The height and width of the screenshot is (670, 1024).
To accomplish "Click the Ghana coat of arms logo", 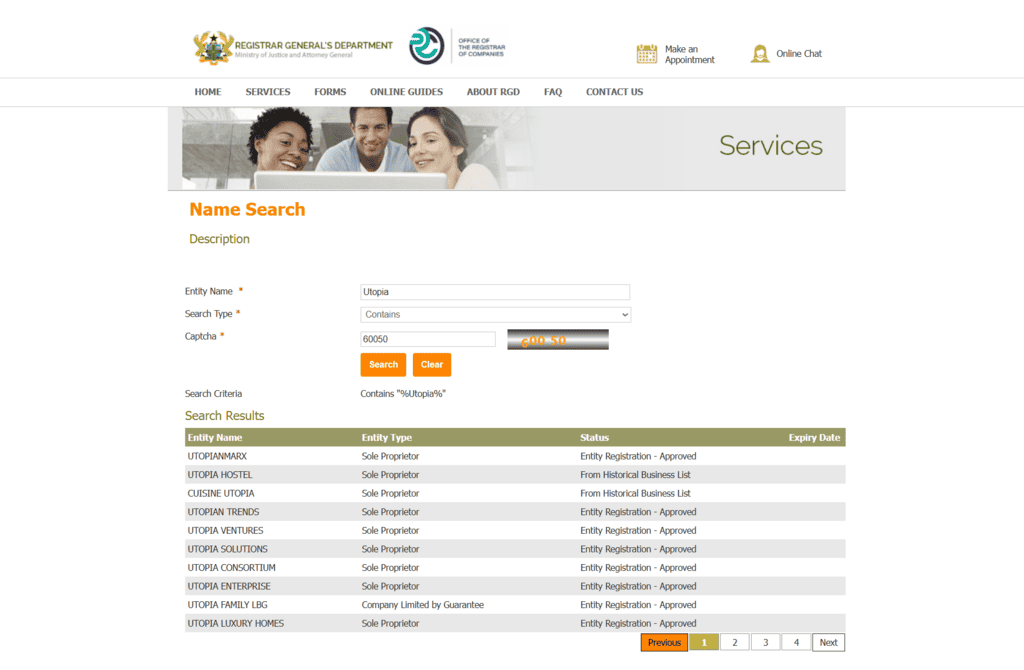I will (212, 47).
